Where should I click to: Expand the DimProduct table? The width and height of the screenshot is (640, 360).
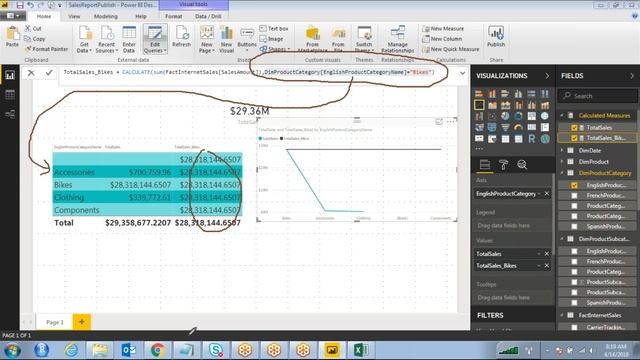tap(562, 162)
